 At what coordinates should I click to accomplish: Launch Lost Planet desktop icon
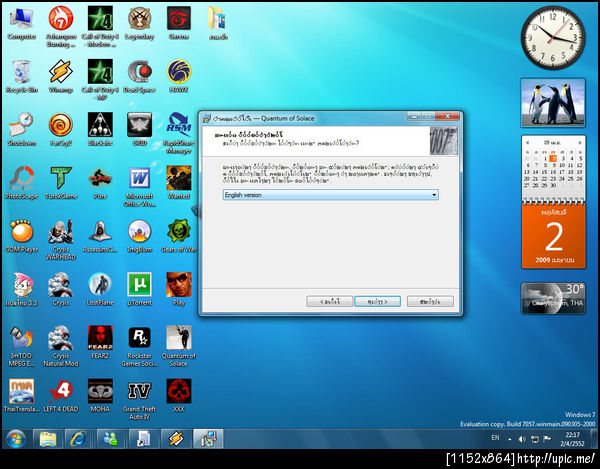(x=100, y=290)
